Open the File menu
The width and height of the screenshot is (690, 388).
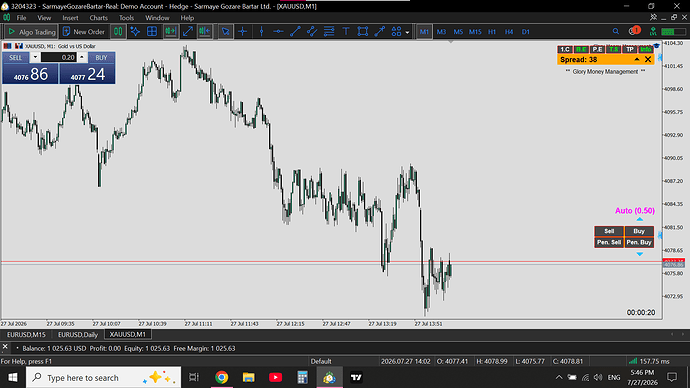(x=21, y=18)
